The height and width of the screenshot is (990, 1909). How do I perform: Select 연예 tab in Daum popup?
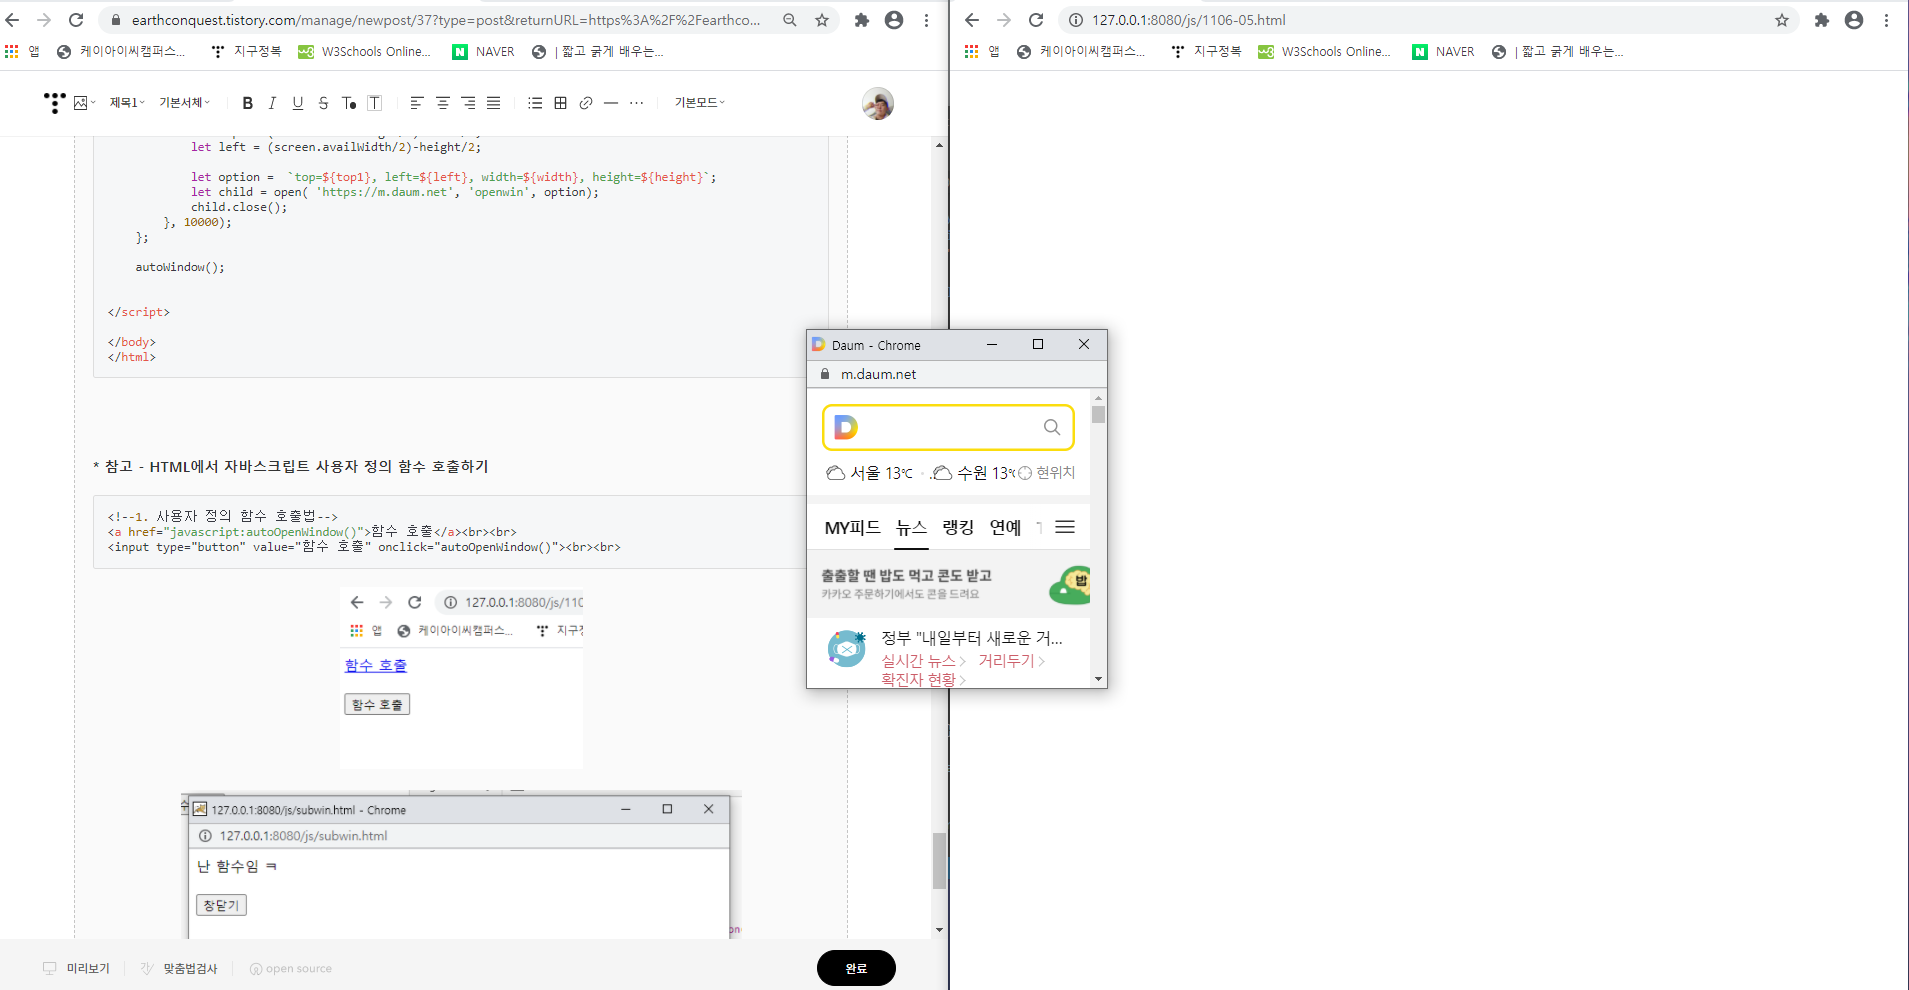[x=1005, y=528]
